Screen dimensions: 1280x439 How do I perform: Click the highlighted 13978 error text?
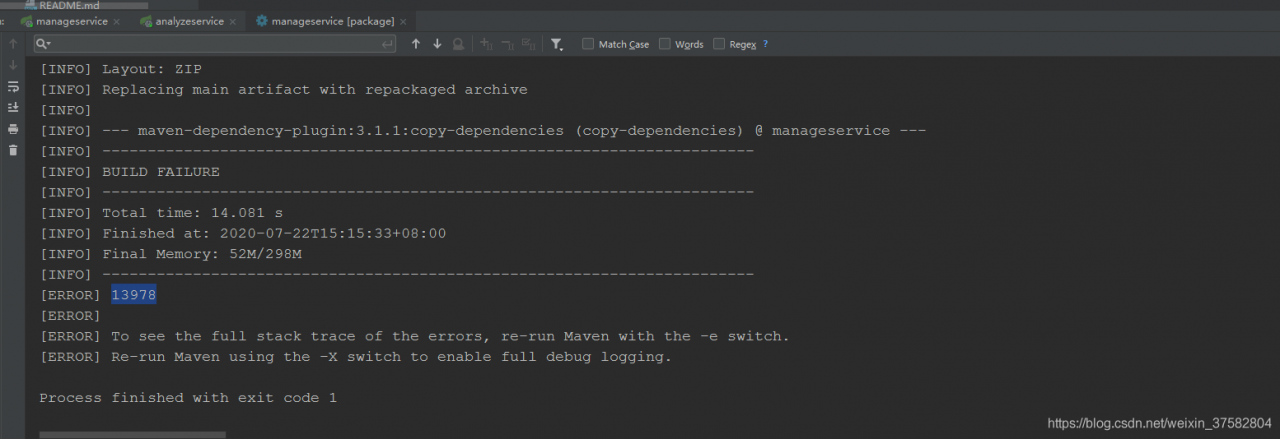(x=134, y=295)
